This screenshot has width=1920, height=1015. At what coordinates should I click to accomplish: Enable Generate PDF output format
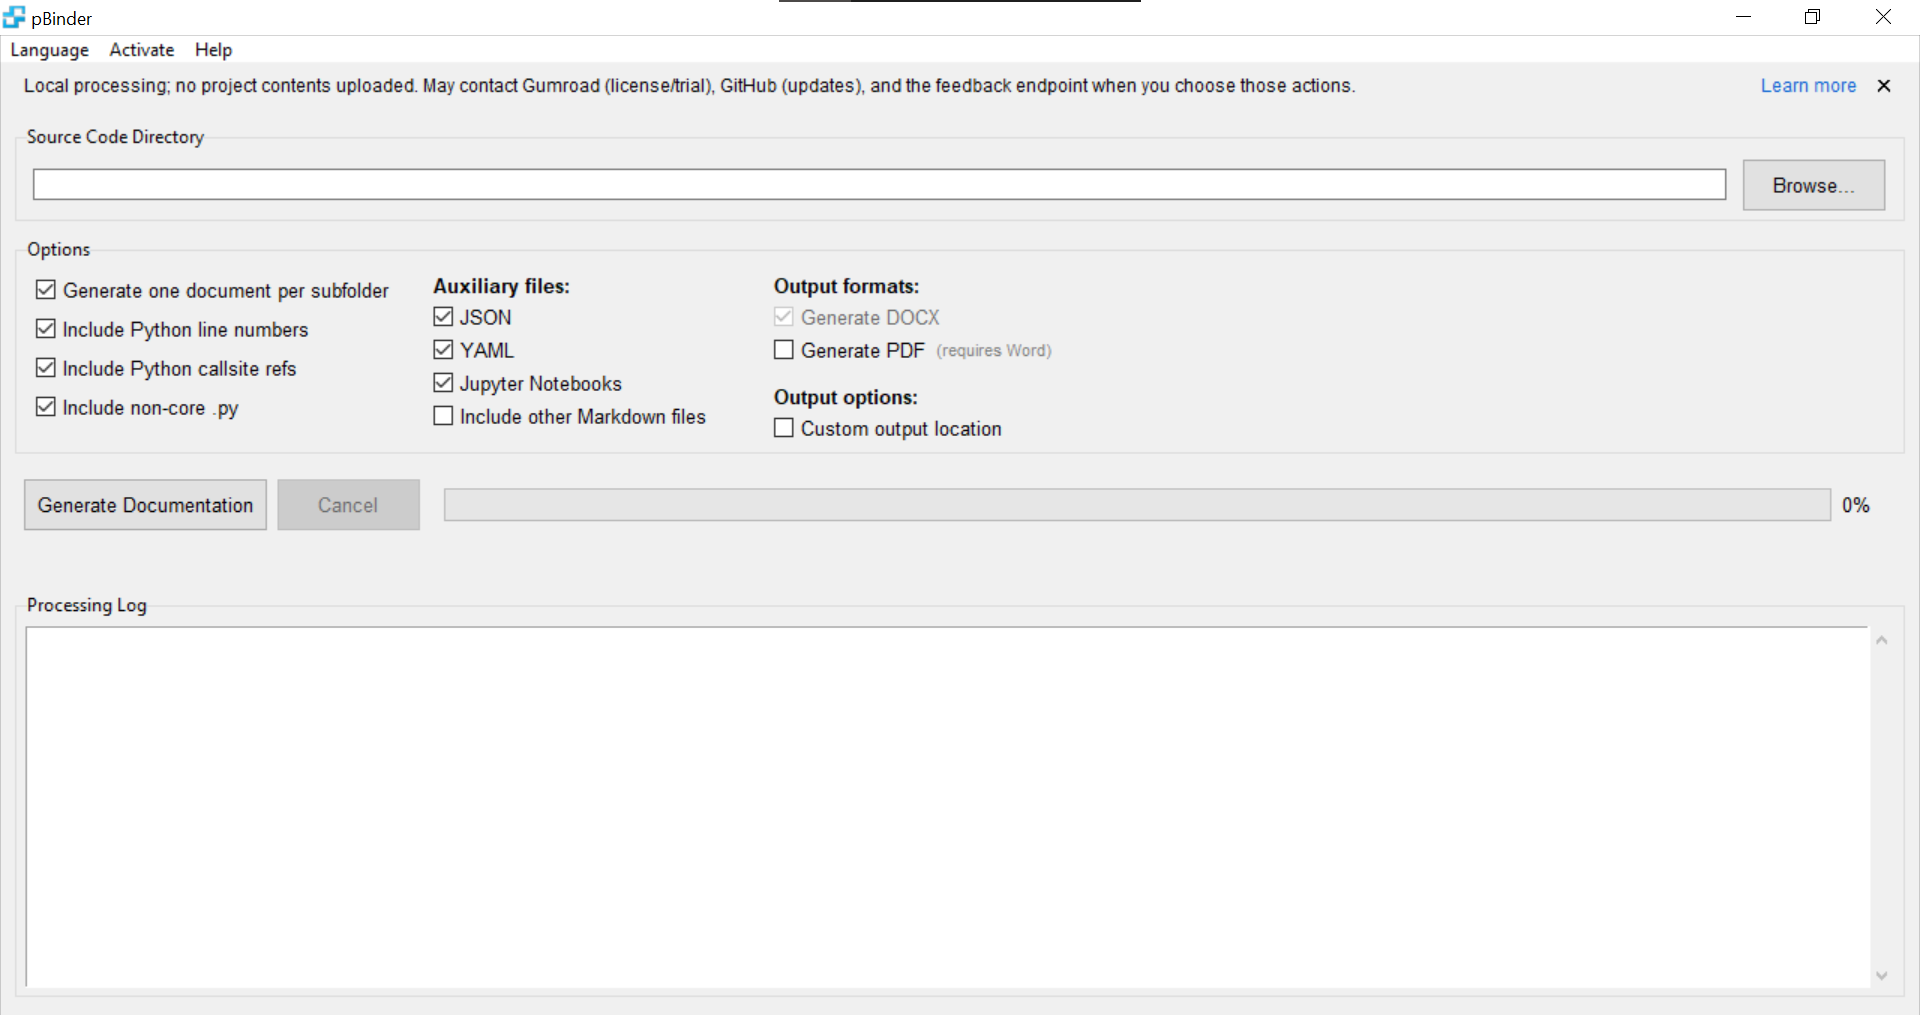tap(784, 349)
